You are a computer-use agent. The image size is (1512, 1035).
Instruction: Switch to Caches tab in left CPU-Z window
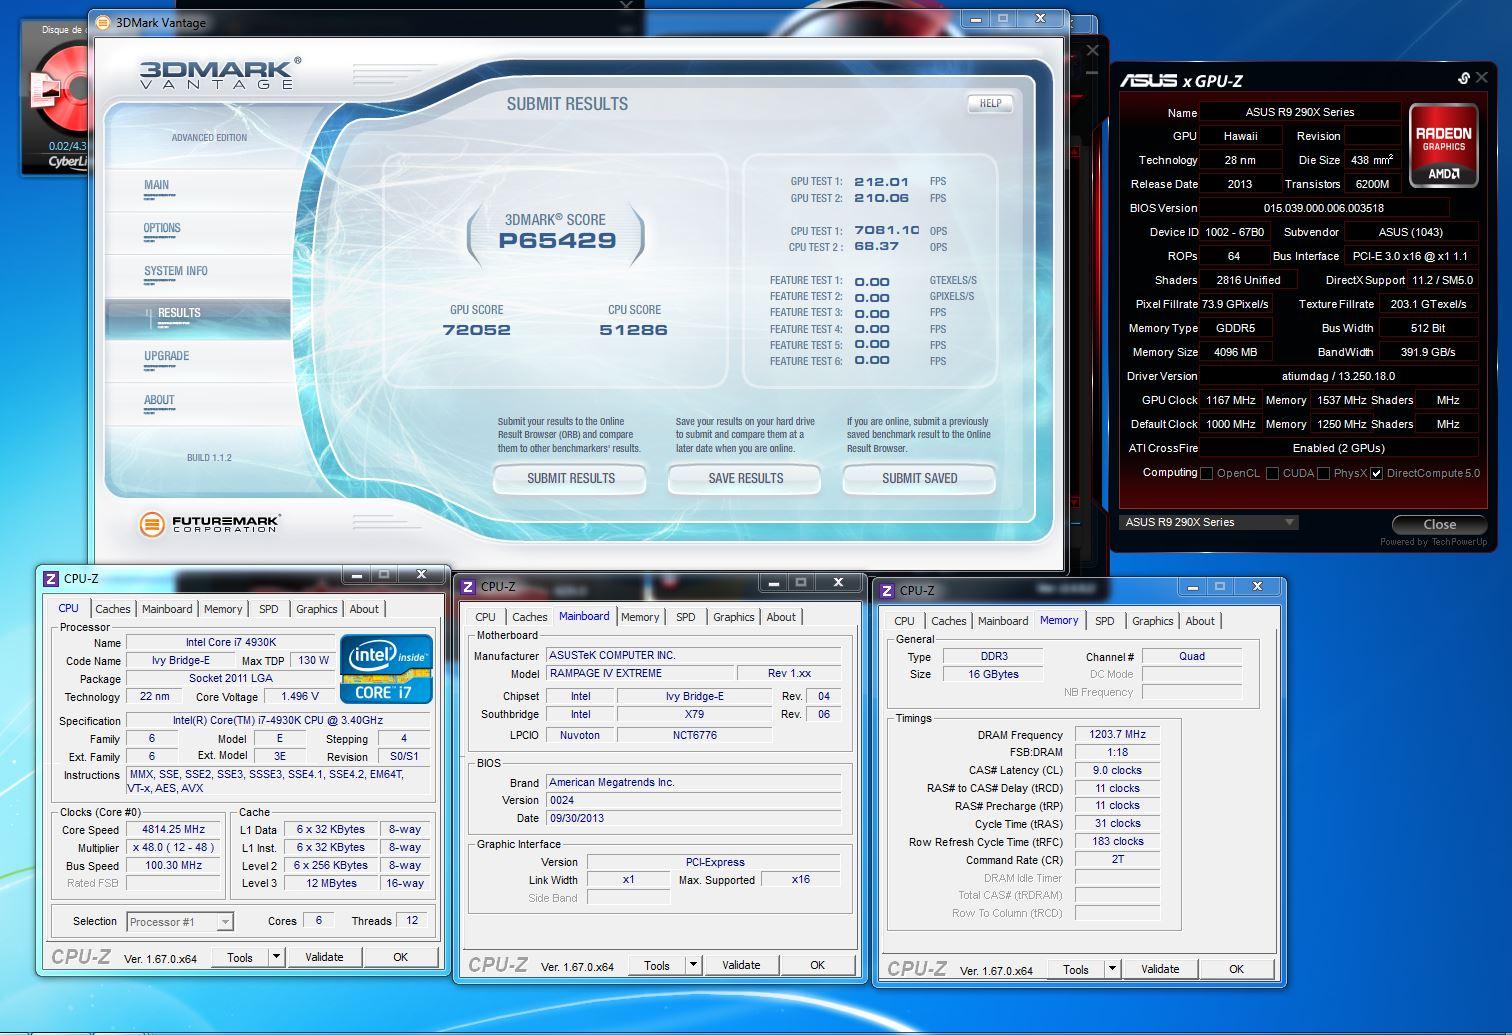tap(113, 609)
